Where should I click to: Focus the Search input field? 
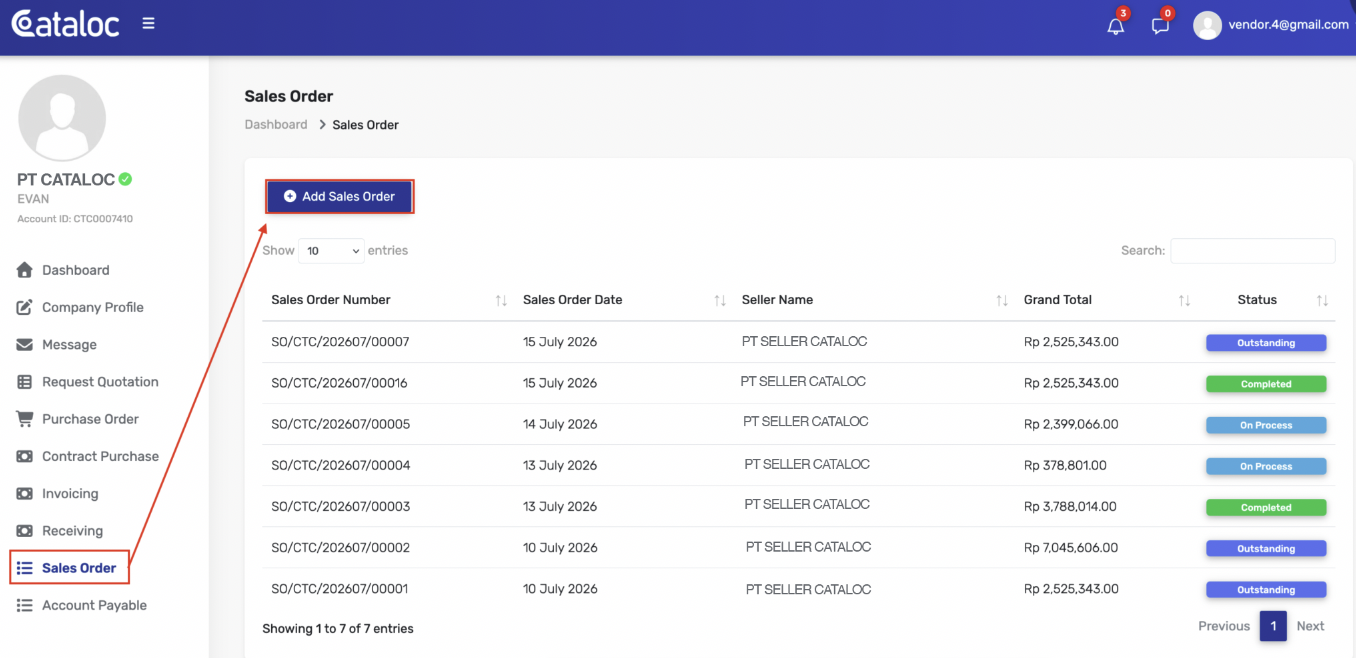pos(1252,251)
